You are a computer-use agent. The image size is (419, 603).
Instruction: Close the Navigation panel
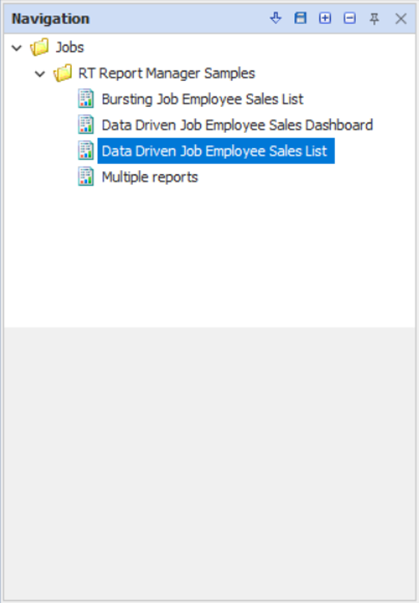pyautogui.click(x=401, y=18)
